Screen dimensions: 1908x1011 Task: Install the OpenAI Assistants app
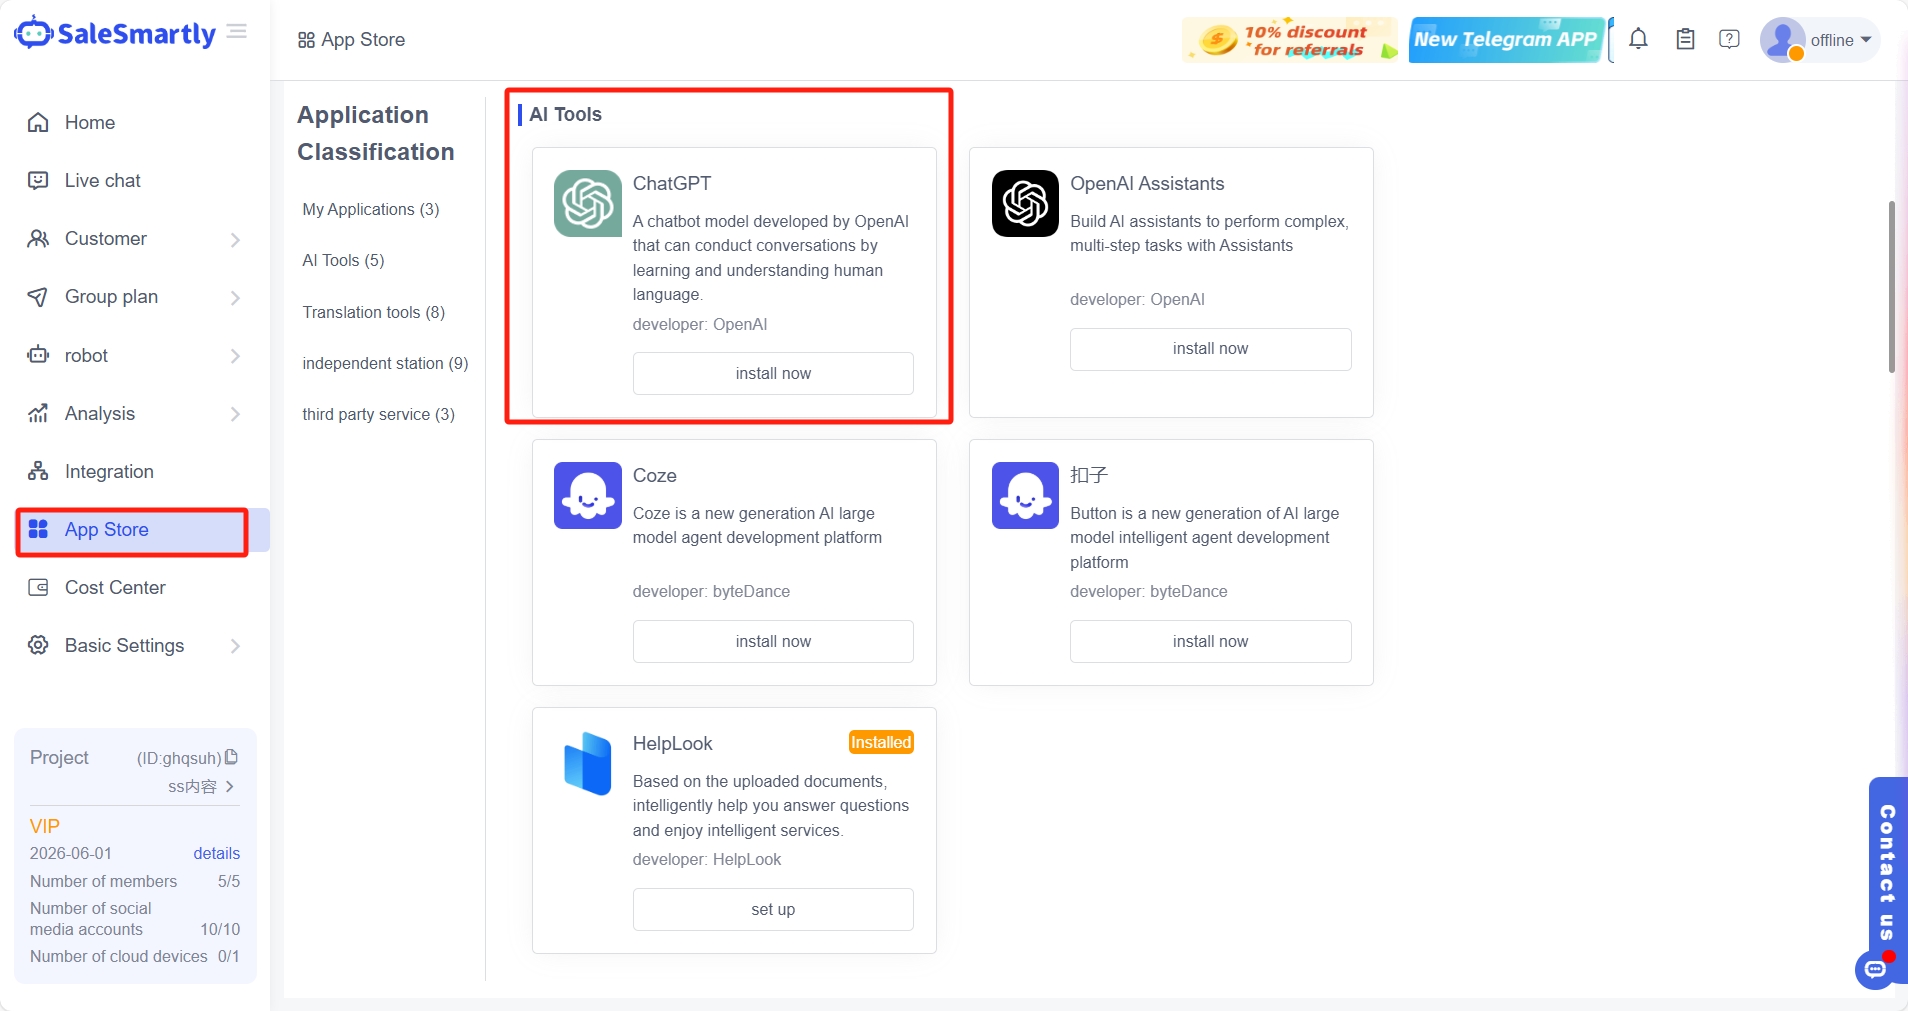[x=1210, y=349]
